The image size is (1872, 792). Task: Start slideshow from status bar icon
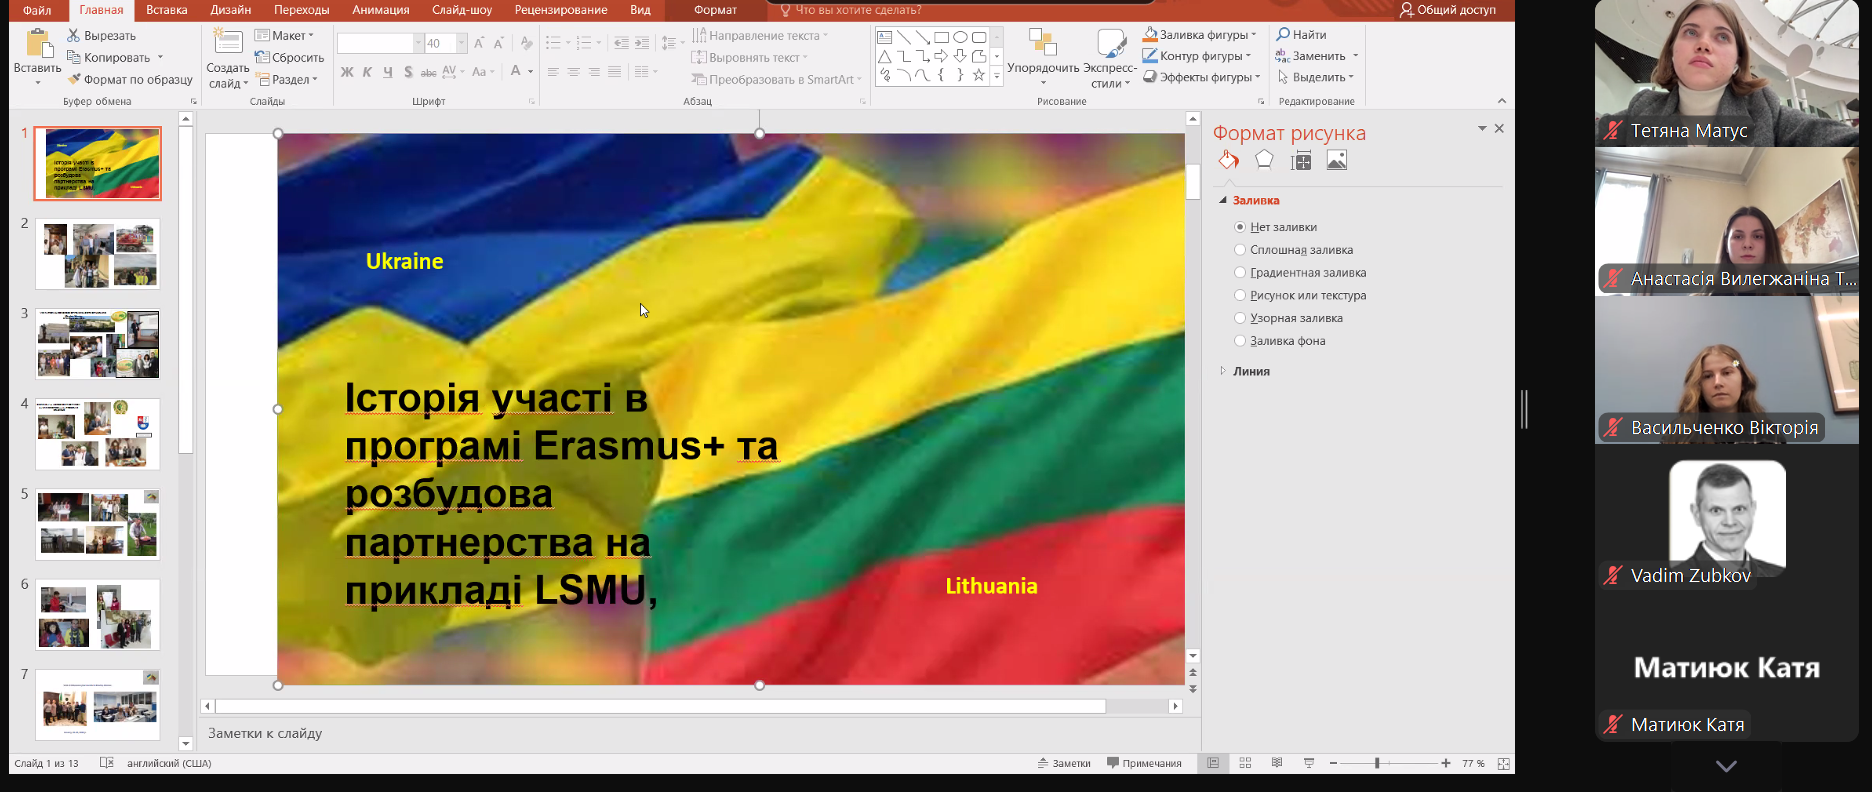1309,763
